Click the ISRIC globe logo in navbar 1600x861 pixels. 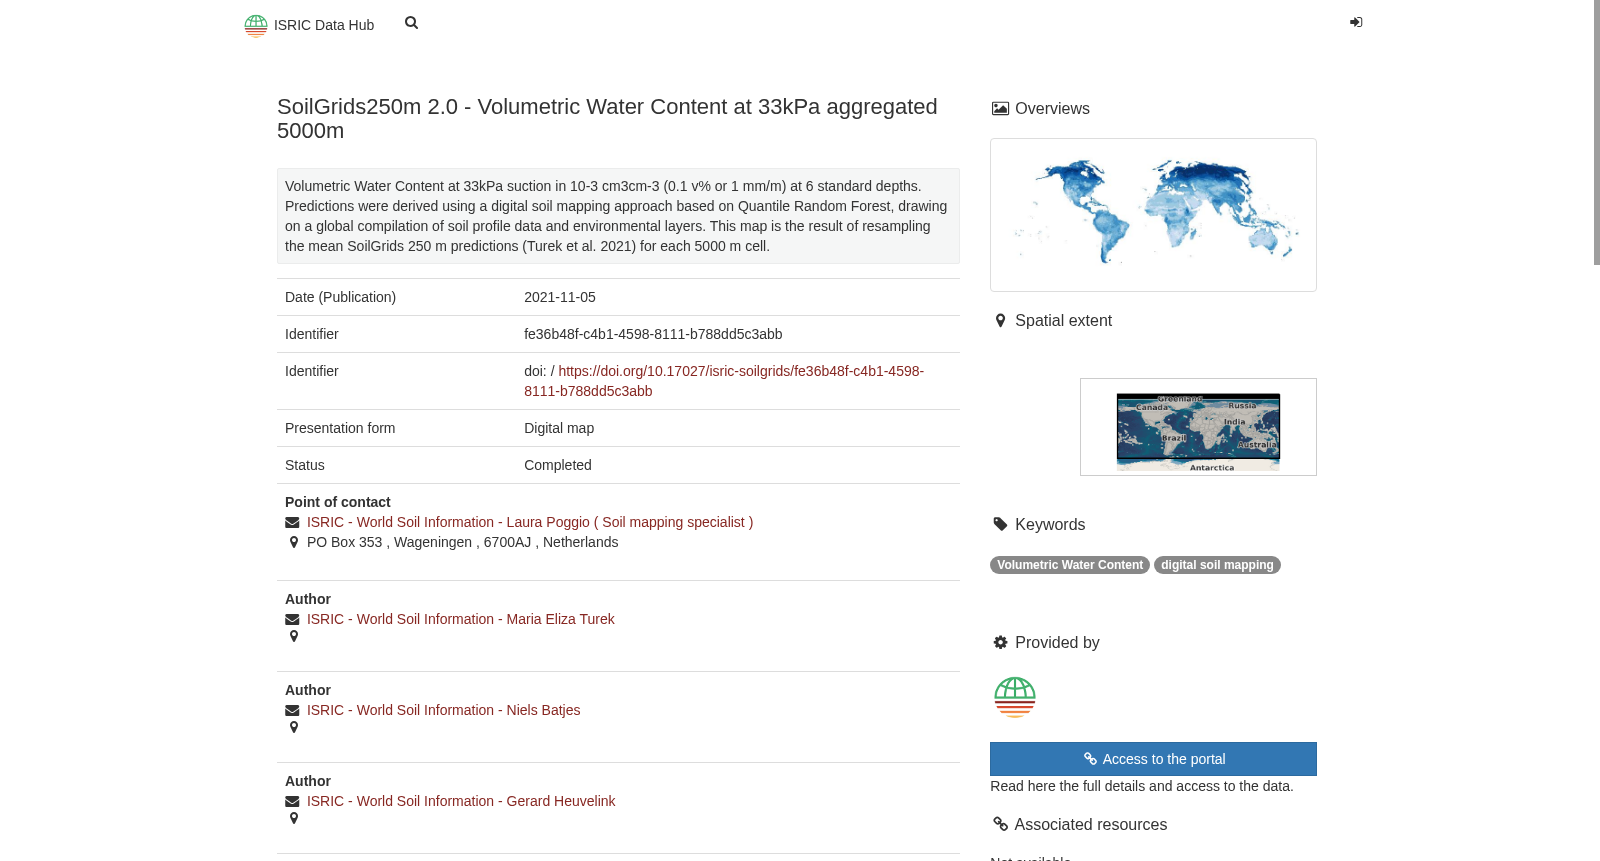(256, 25)
